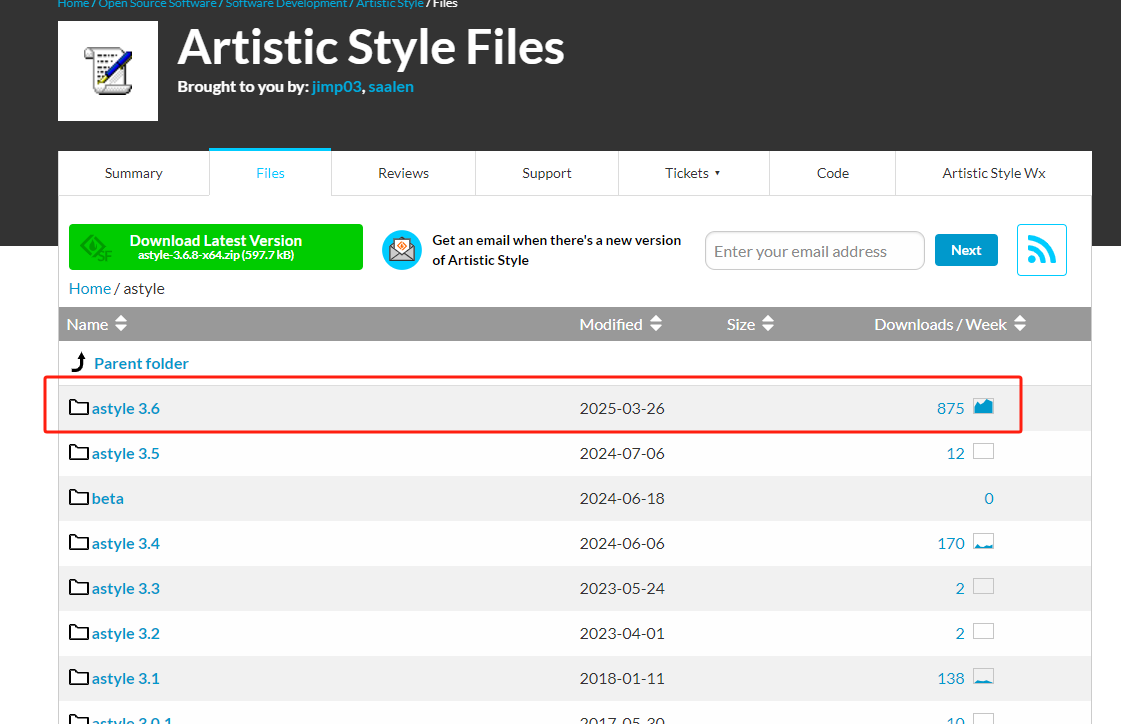Sort files by the Name column arrows
The width and height of the screenshot is (1121, 724).
point(120,323)
